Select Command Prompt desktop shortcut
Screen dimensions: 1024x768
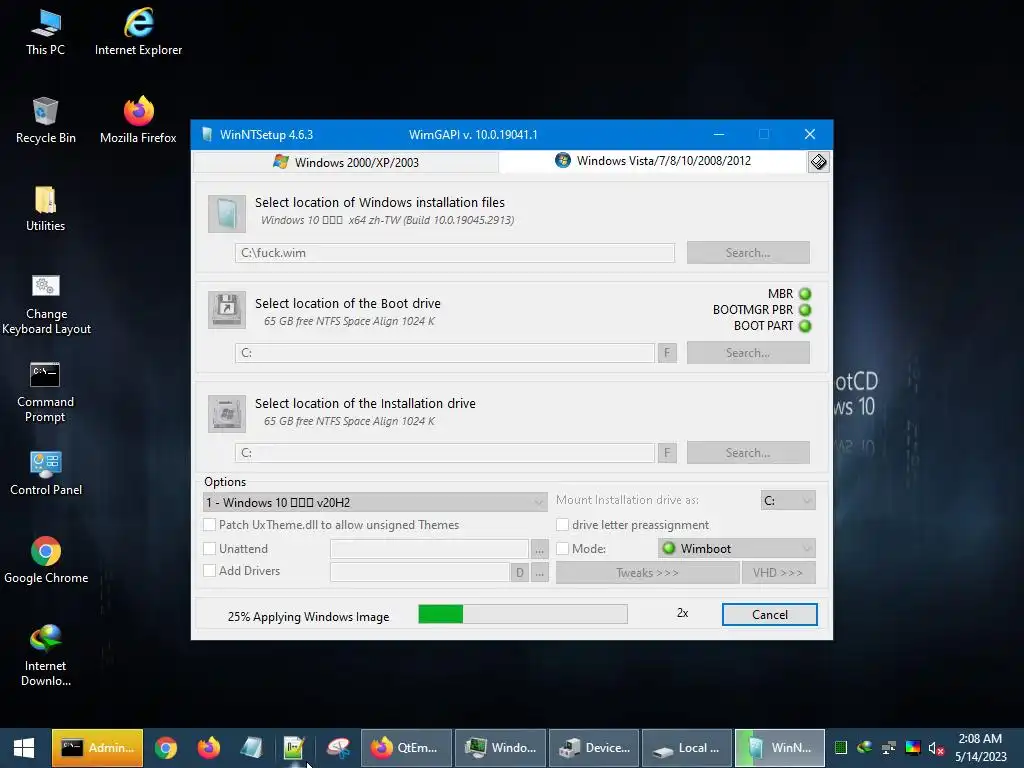tap(45, 392)
